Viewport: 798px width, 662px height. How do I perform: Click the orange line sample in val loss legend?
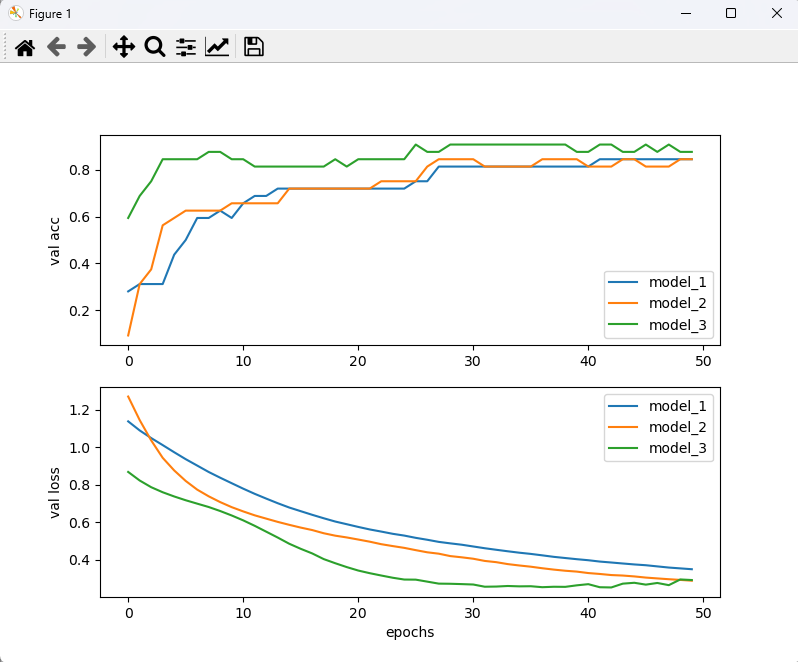623,427
